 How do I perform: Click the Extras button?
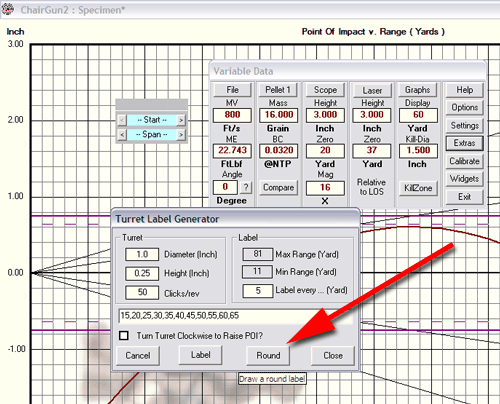[465, 143]
